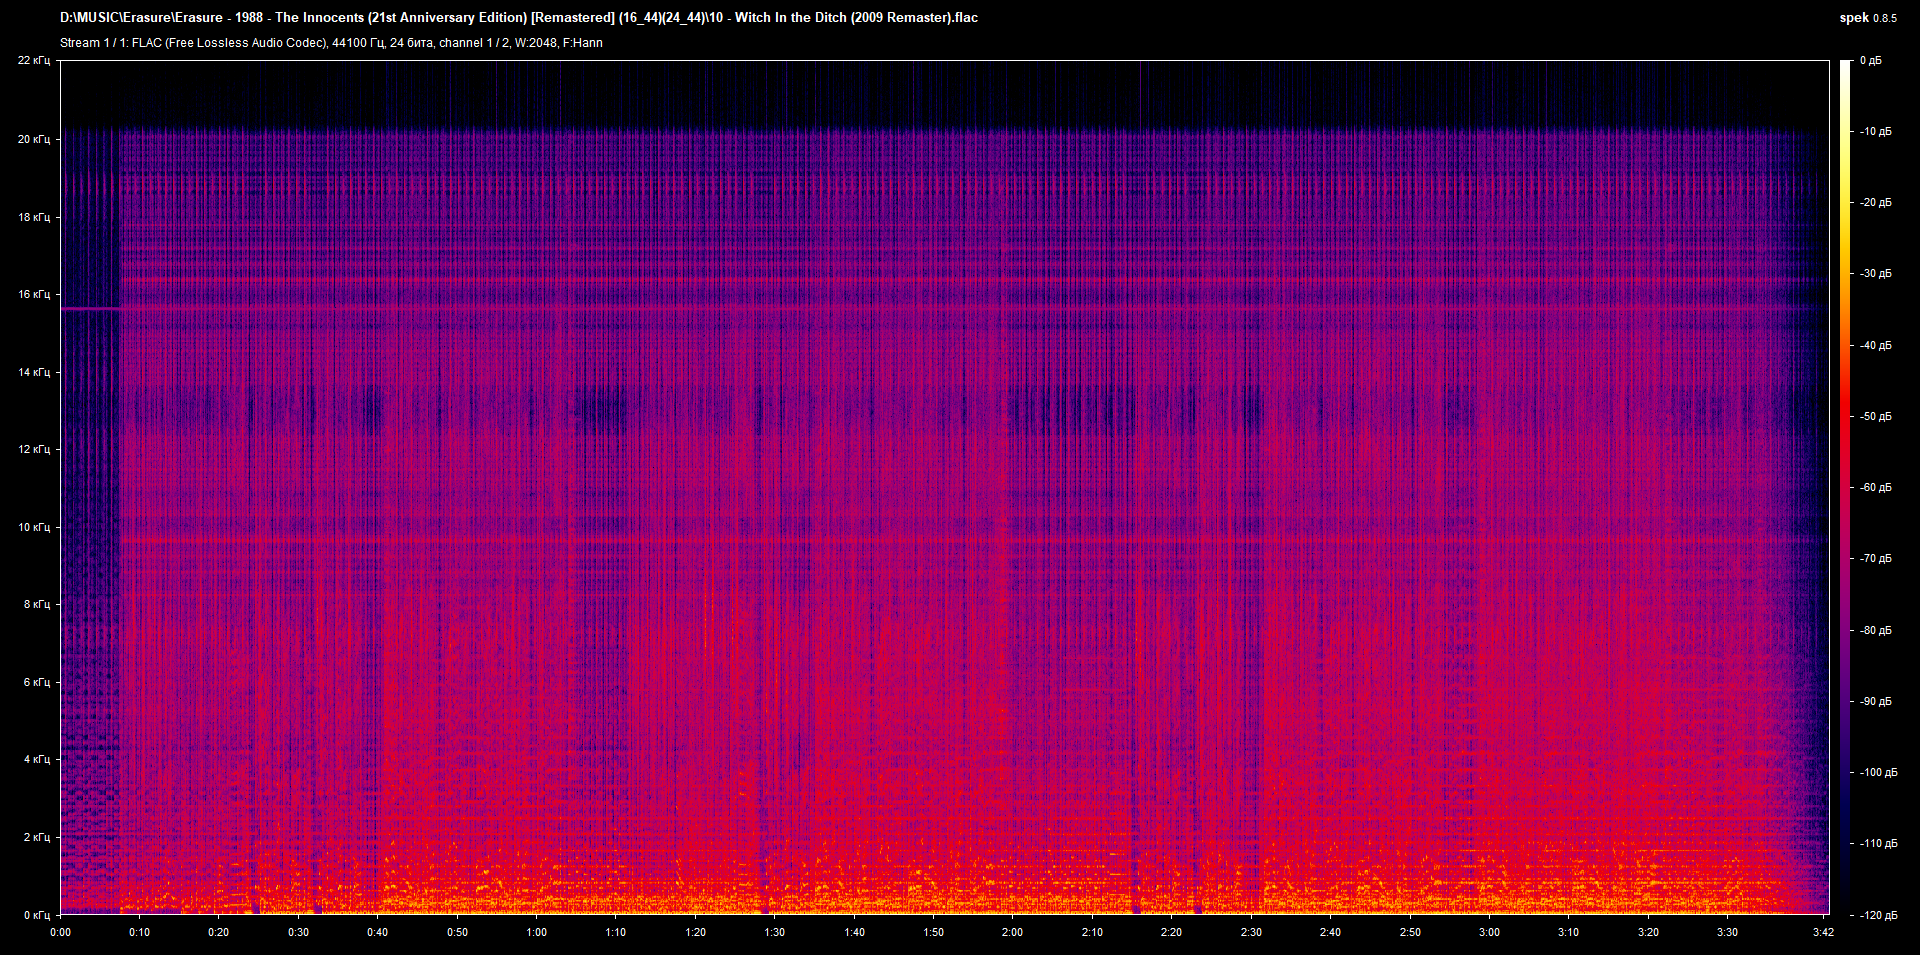The image size is (1920, 955).
Task: Click the 3:20 time axis label
Action: (1648, 932)
